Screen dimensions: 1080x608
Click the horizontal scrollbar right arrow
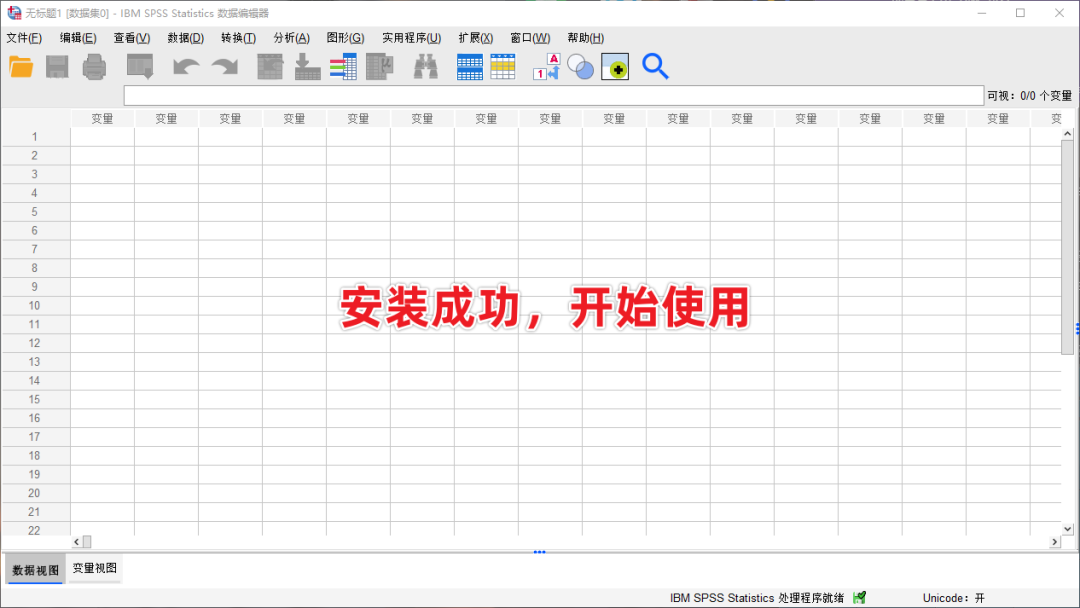[x=1055, y=542]
